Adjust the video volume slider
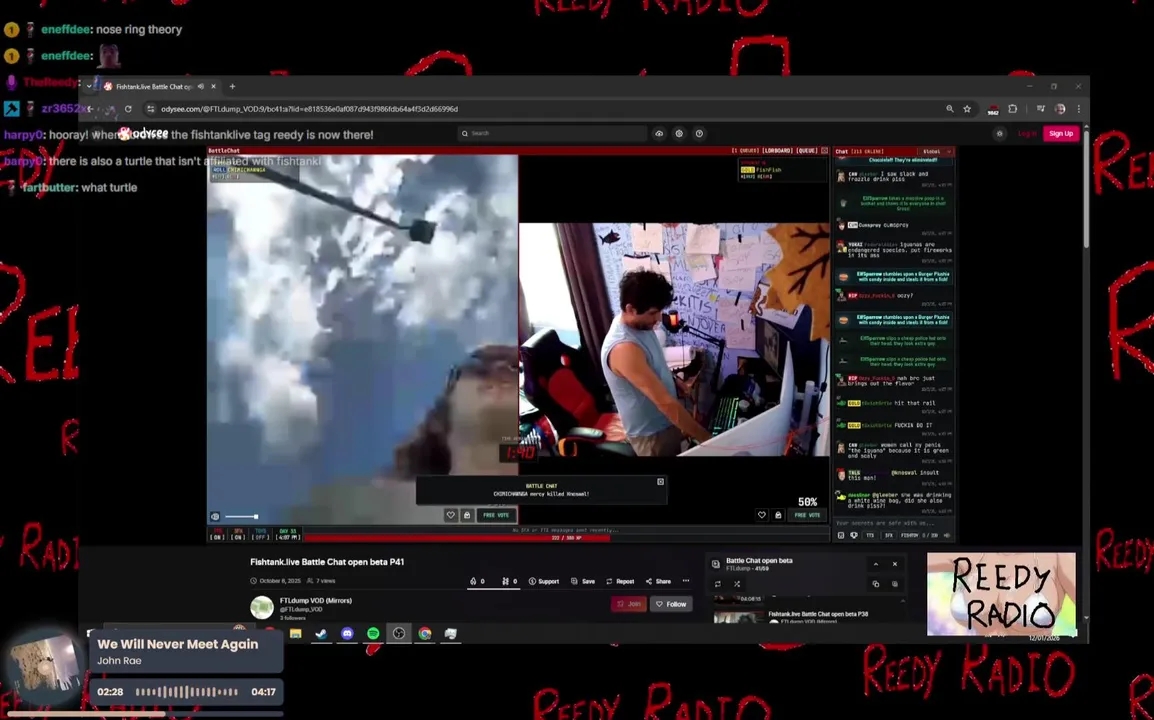Image resolution: width=1154 pixels, height=720 pixels. 241,516
